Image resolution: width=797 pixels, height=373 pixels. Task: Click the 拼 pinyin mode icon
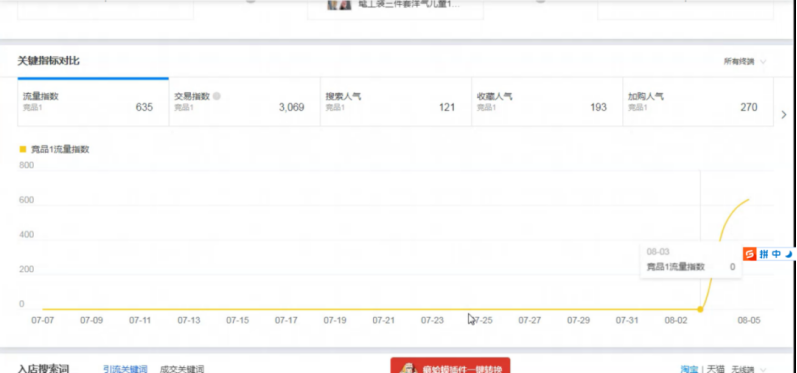pos(764,254)
